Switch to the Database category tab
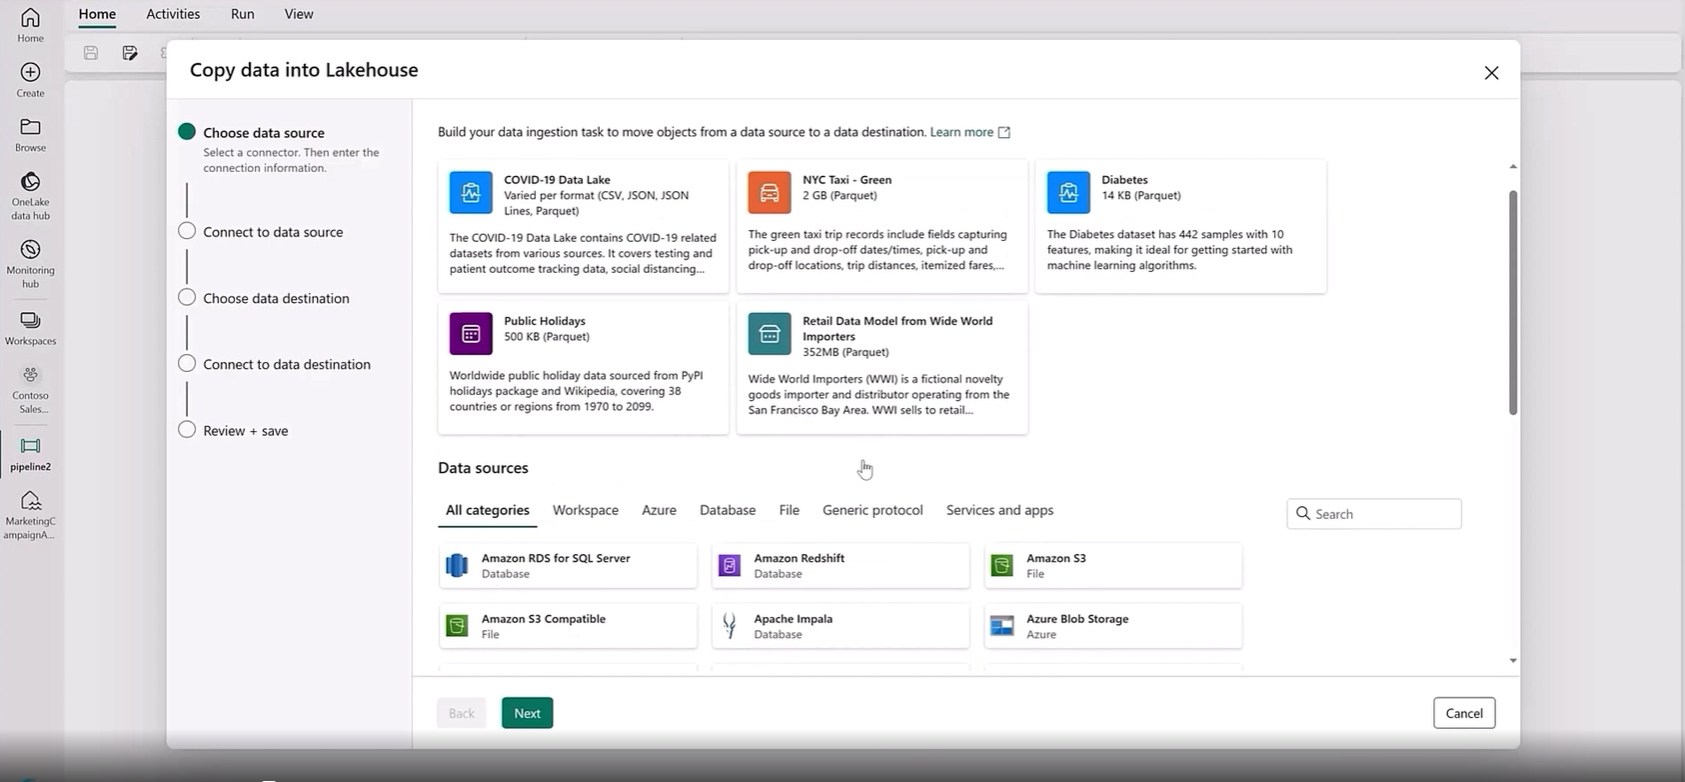 [727, 510]
